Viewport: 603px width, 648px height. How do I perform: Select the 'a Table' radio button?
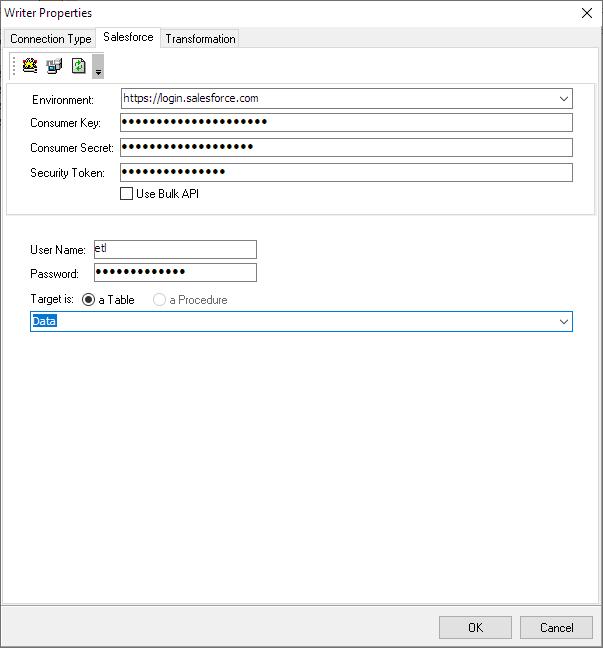(88, 300)
